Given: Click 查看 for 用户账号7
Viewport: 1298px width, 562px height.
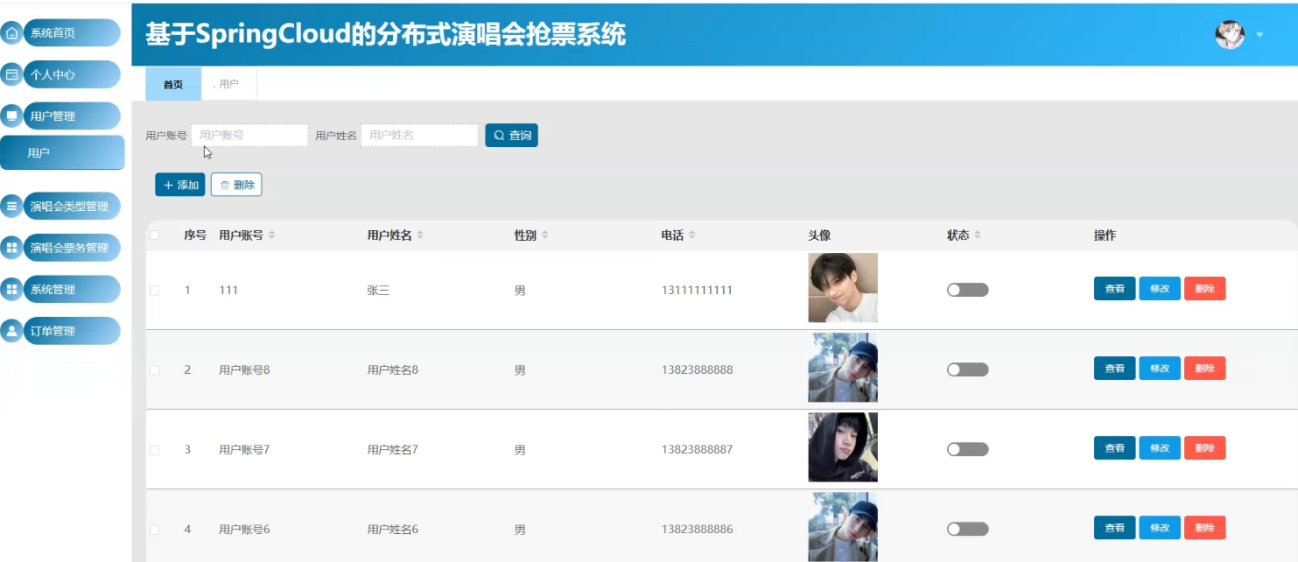Looking at the screenshot, I should pos(1114,448).
